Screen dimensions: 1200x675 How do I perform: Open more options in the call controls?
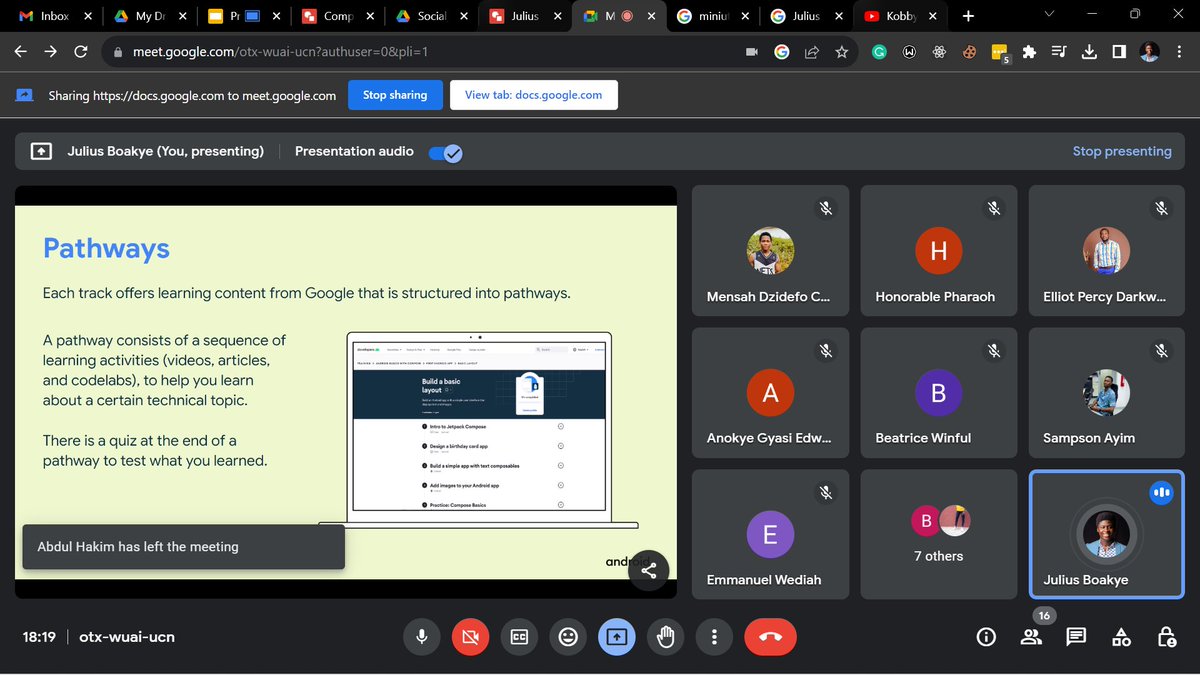pyautogui.click(x=714, y=637)
